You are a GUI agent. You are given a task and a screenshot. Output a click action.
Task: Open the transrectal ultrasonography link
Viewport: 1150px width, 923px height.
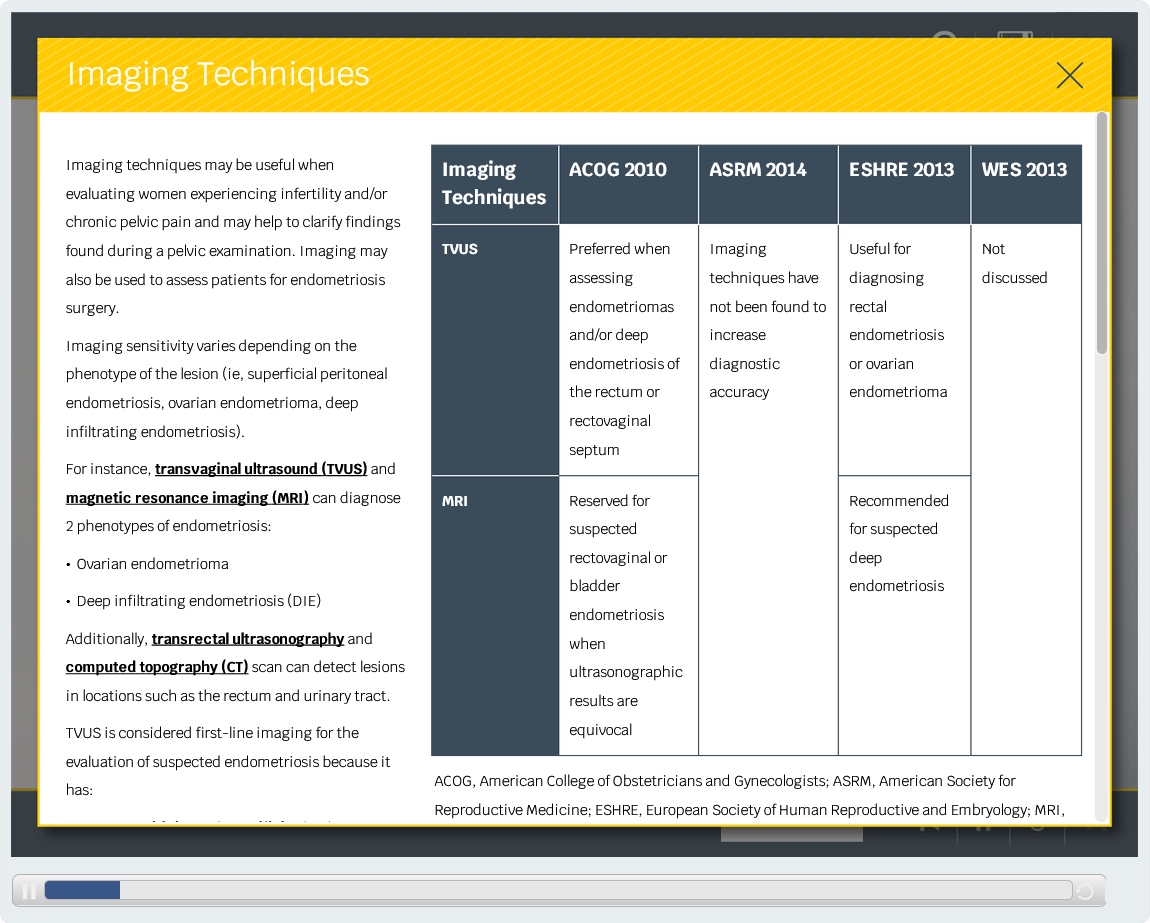click(247, 638)
